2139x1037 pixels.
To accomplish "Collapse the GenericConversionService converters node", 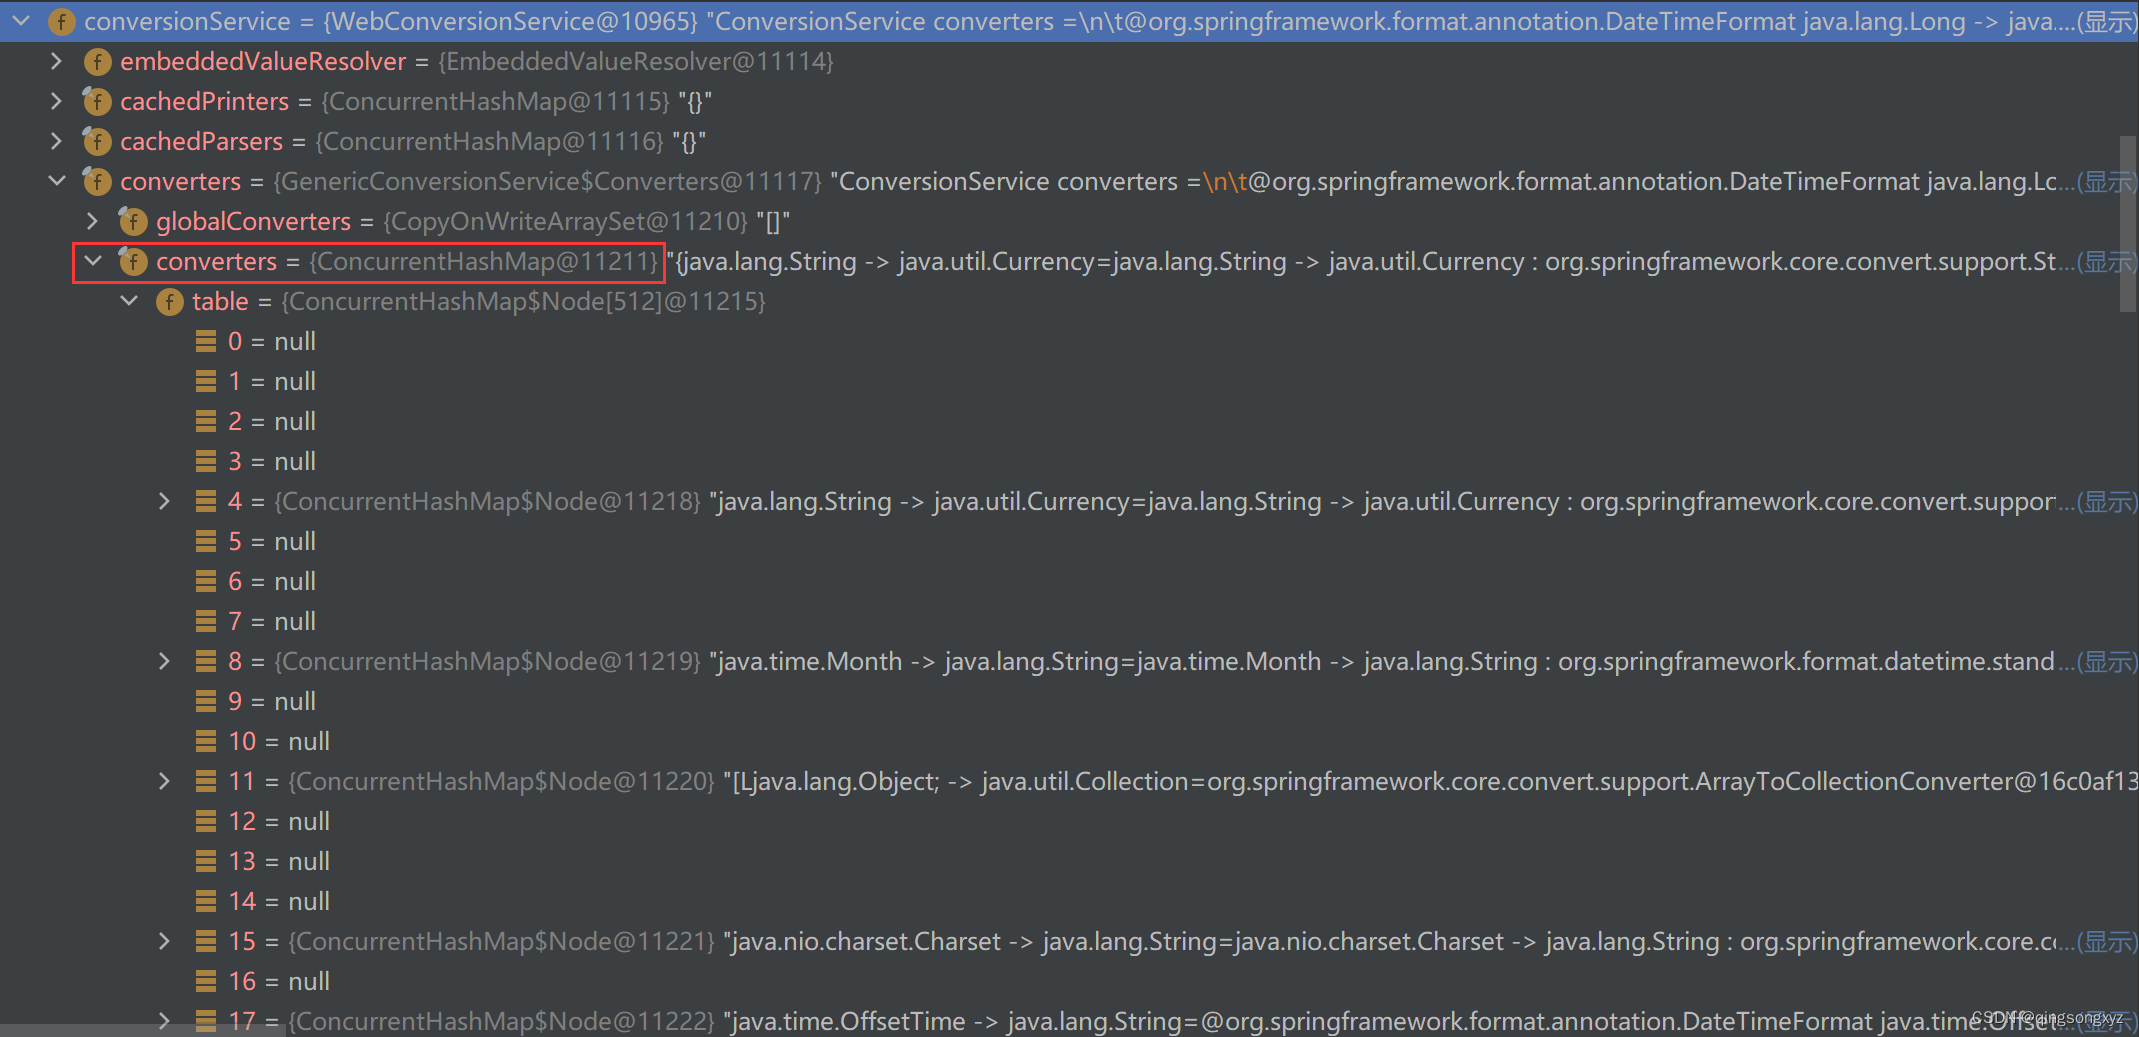I will tap(57, 181).
